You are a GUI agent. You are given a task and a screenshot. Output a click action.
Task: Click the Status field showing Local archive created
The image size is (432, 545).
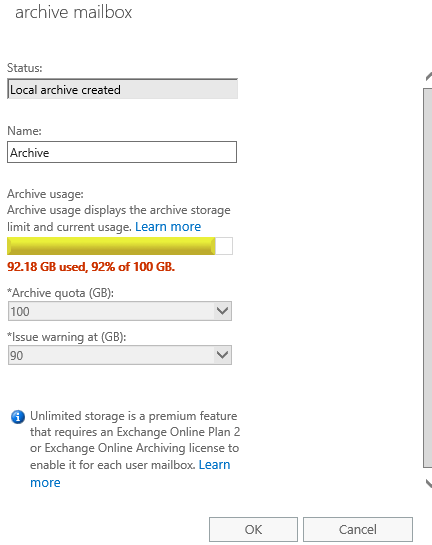(122, 89)
